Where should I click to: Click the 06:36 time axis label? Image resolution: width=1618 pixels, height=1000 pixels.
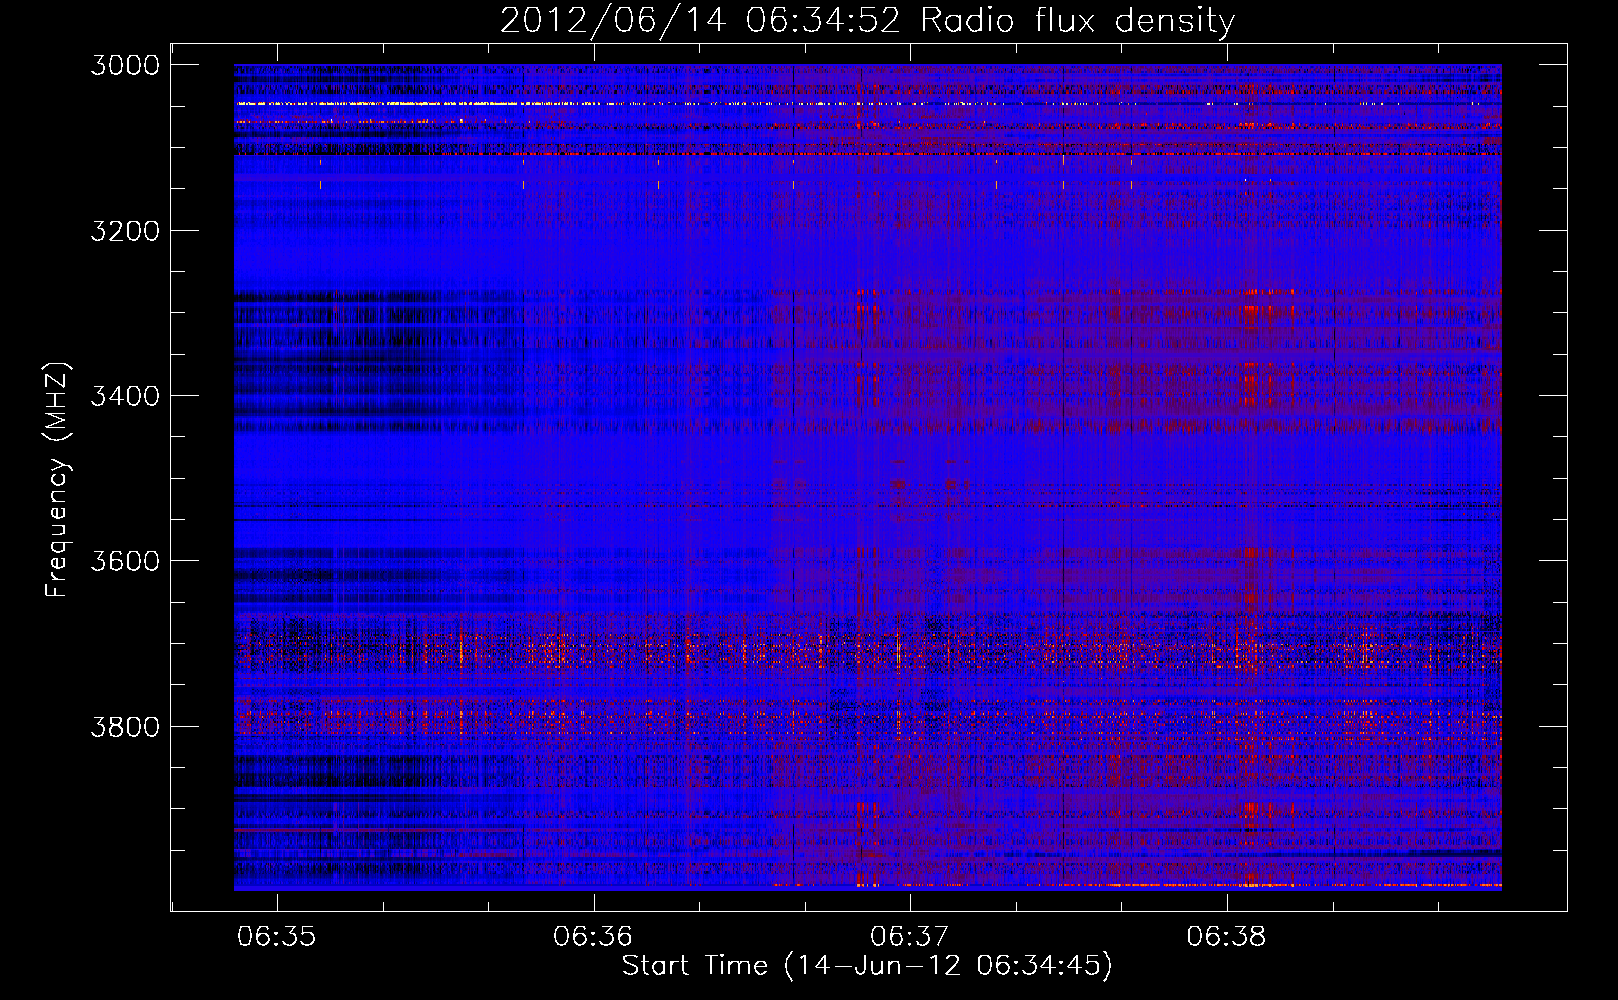pyautogui.click(x=593, y=937)
